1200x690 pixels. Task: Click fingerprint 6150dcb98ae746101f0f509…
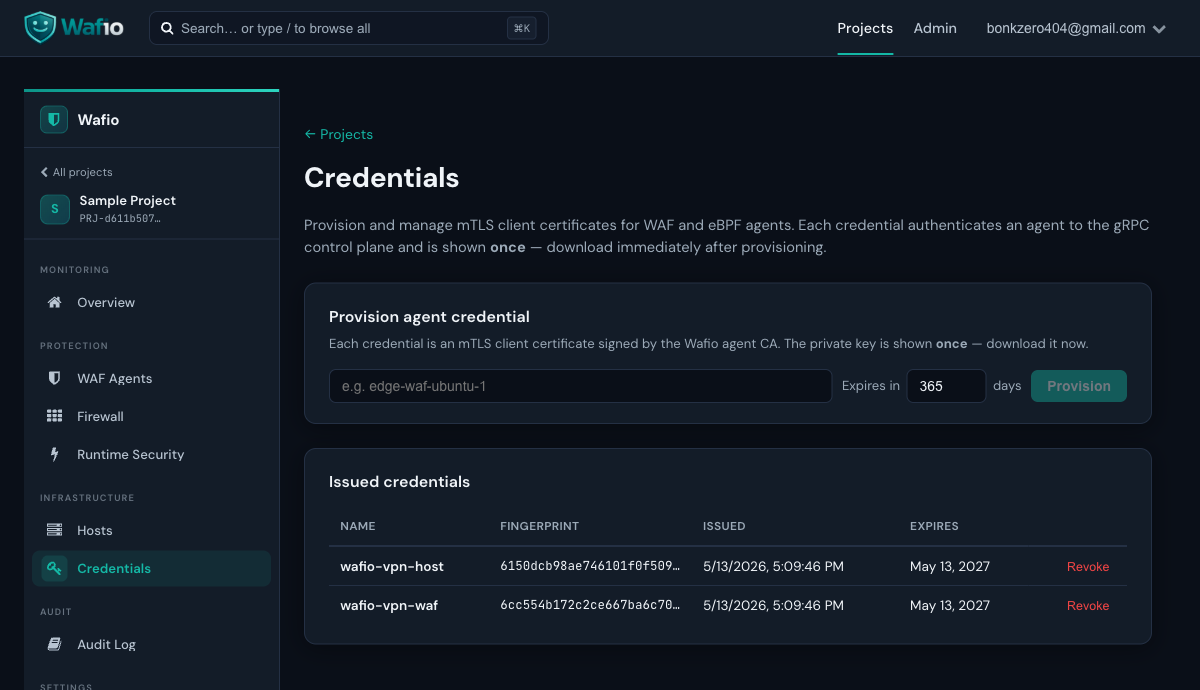click(x=590, y=566)
